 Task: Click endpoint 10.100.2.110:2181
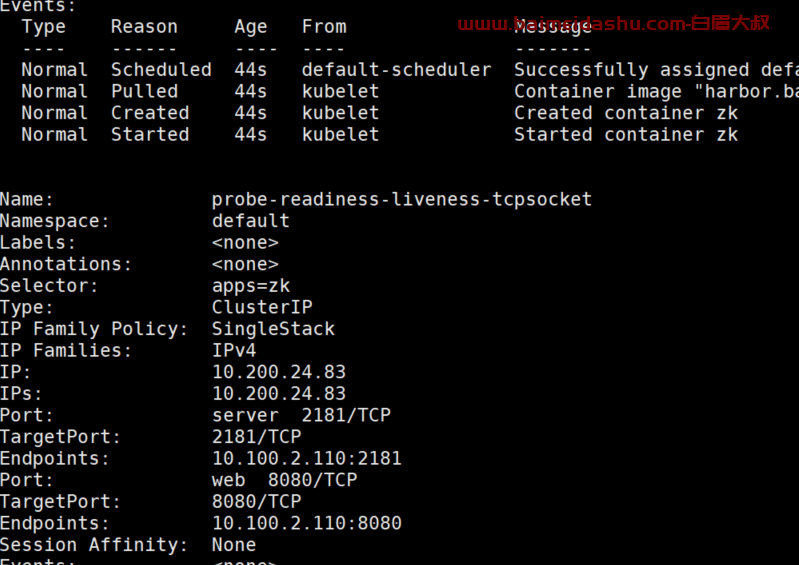click(307, 458)
